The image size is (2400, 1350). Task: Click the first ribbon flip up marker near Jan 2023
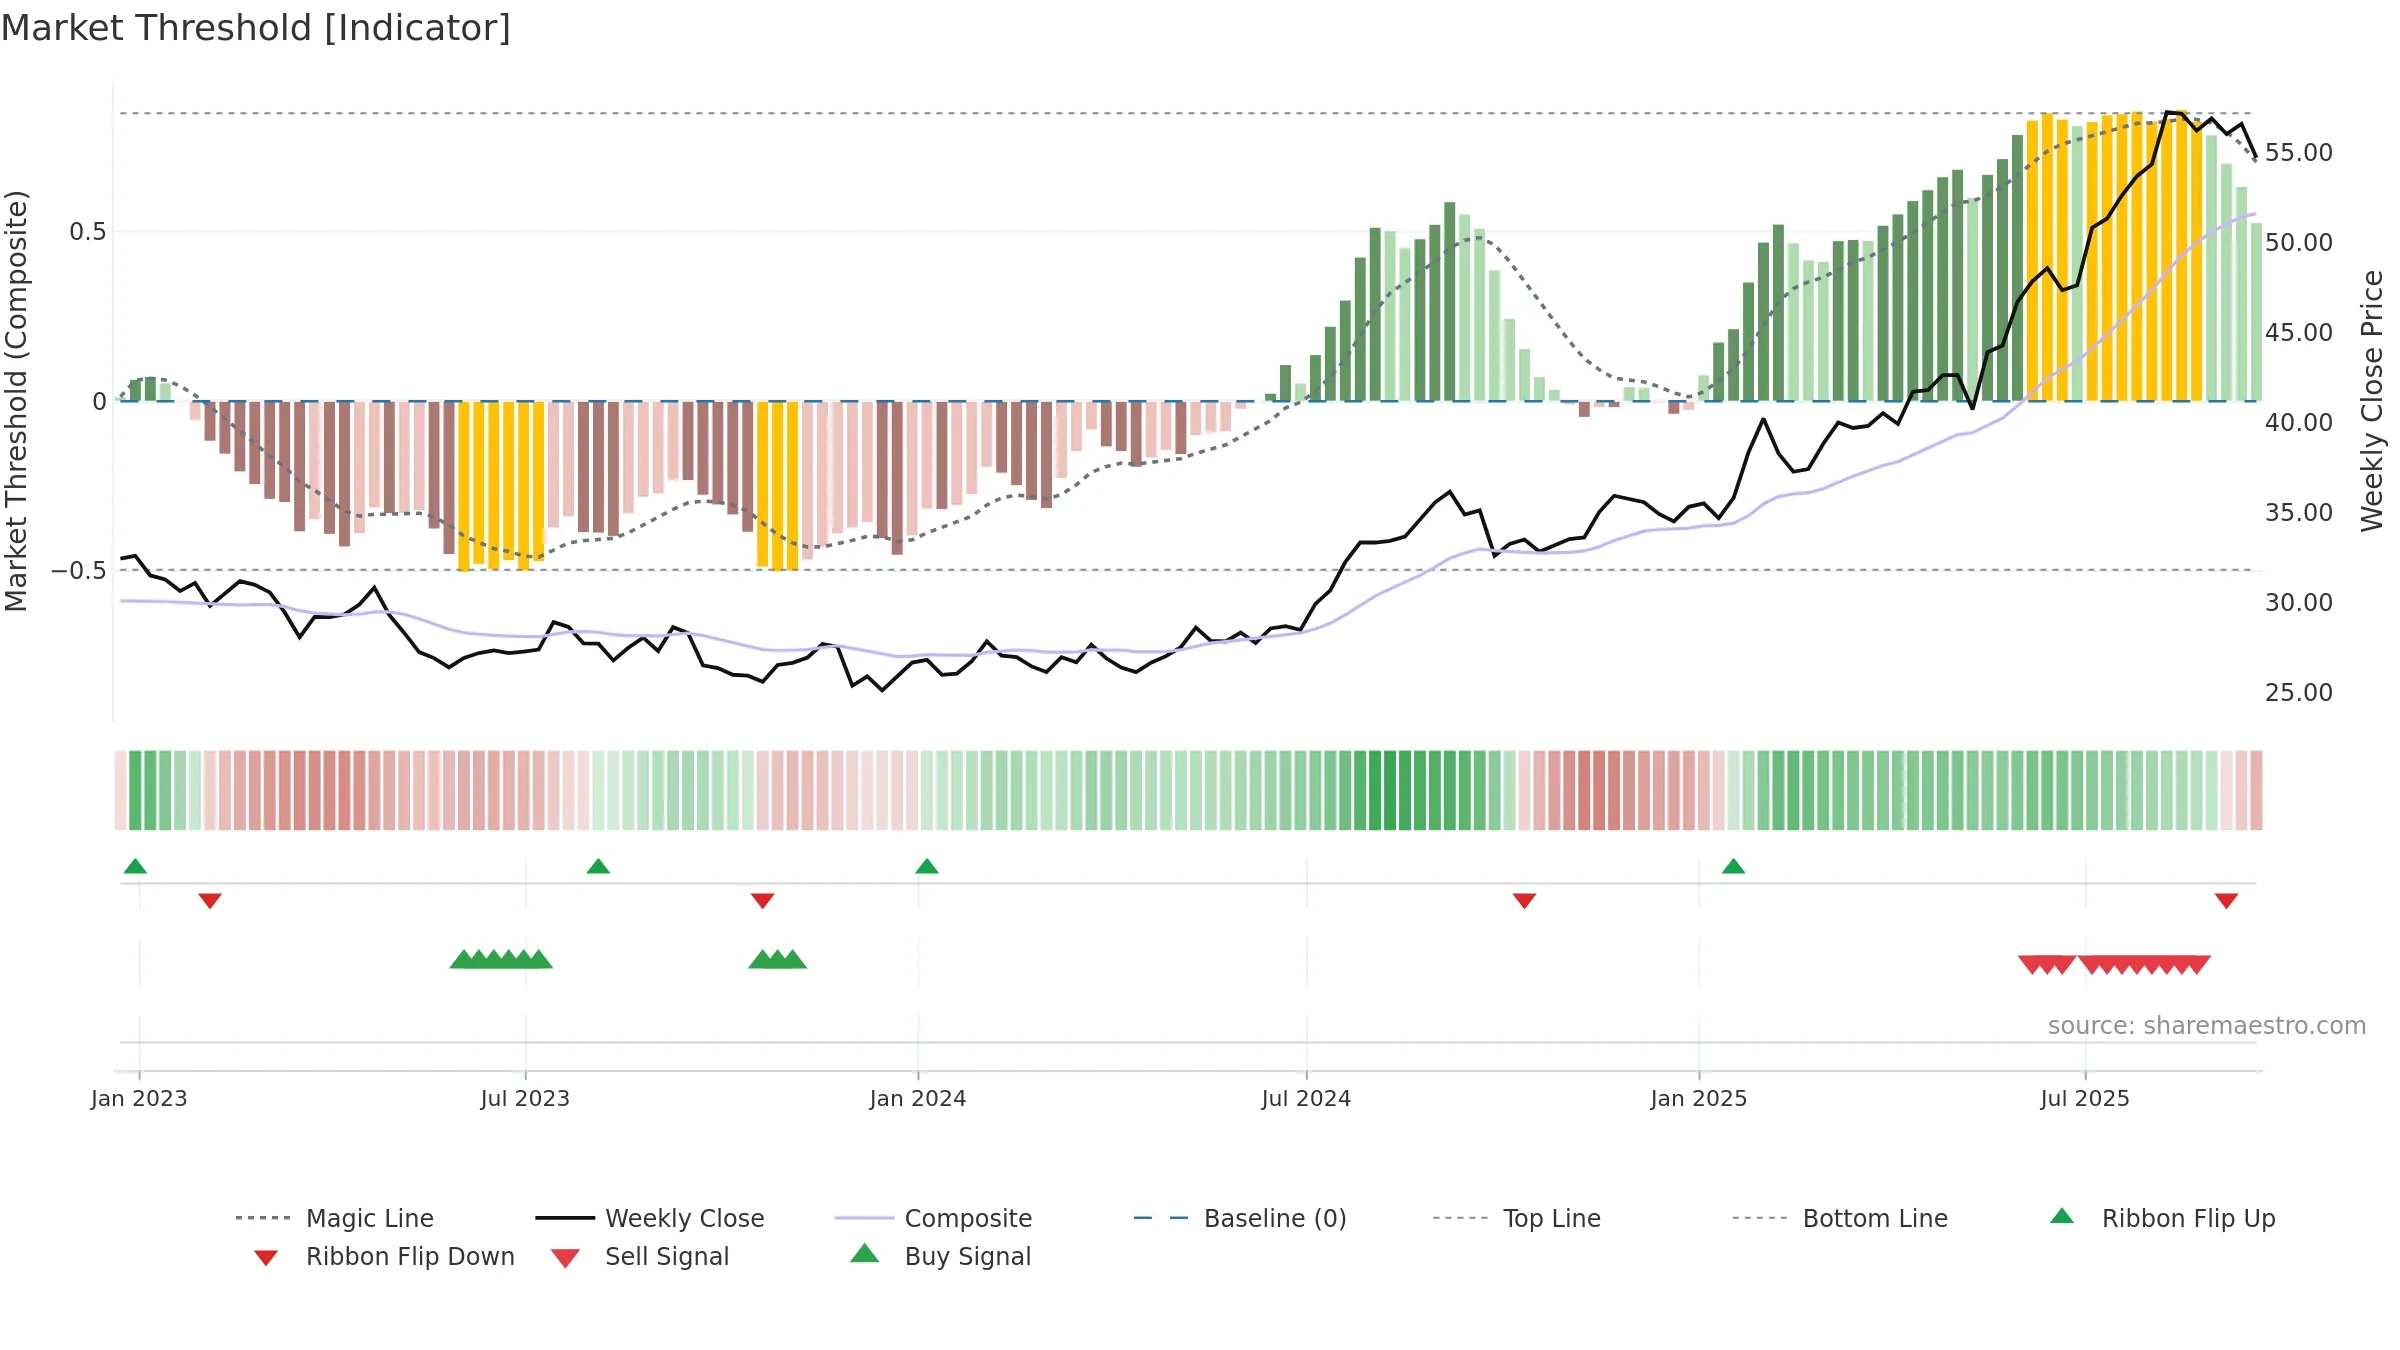point(135,866)
